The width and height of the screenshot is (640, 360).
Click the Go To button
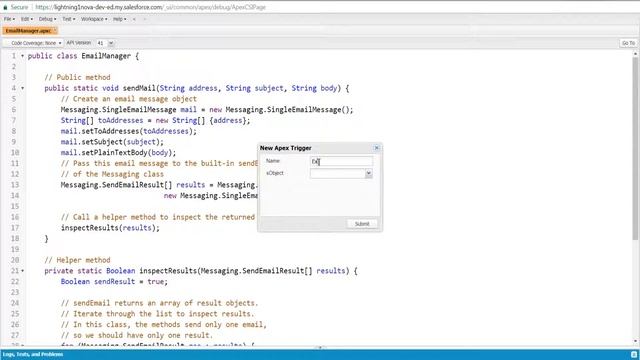click(628, 43)
